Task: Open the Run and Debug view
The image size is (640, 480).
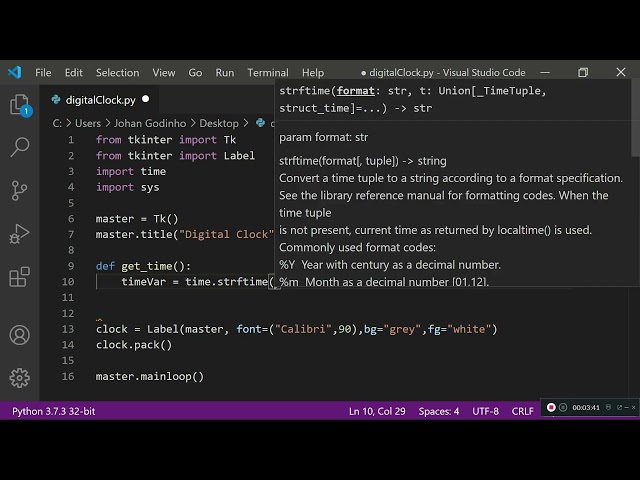Action: click(20, 234)
